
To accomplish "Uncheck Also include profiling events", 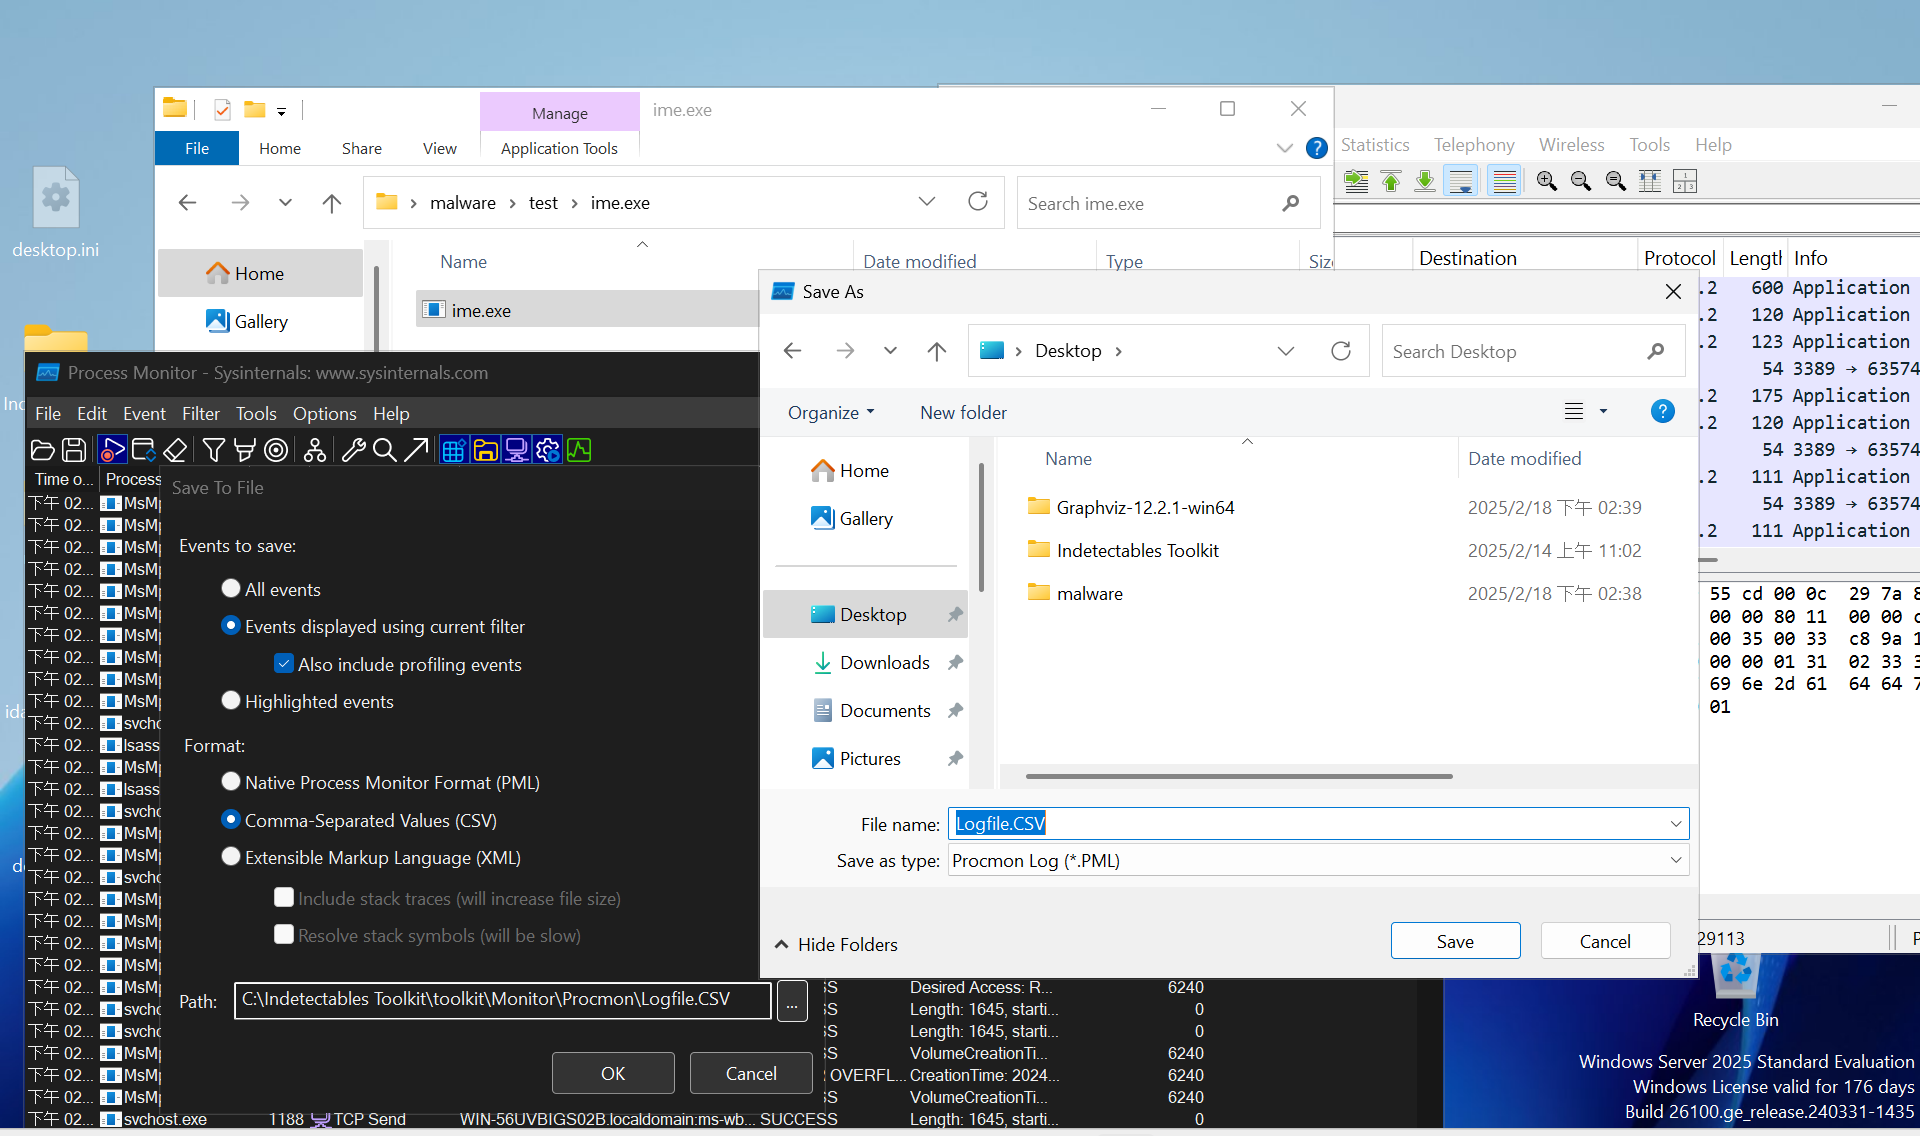I will tap(284, 664).
